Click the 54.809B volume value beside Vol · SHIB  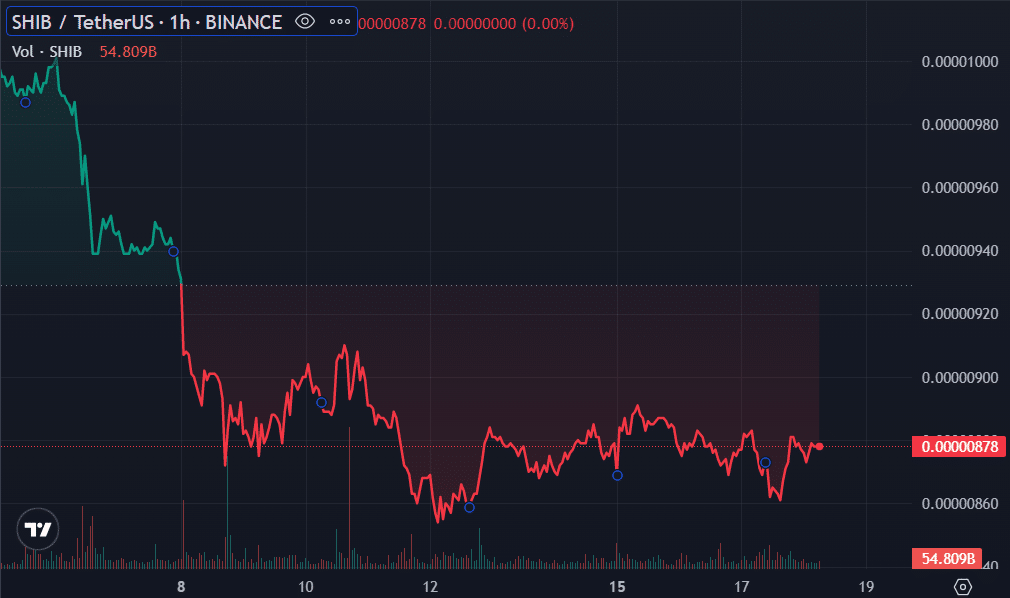coord(128,52)
